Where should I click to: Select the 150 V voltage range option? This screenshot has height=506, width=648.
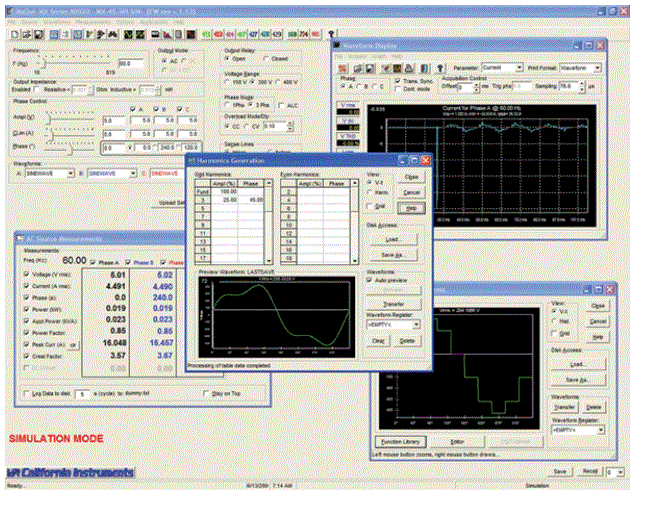click(227, 82)
